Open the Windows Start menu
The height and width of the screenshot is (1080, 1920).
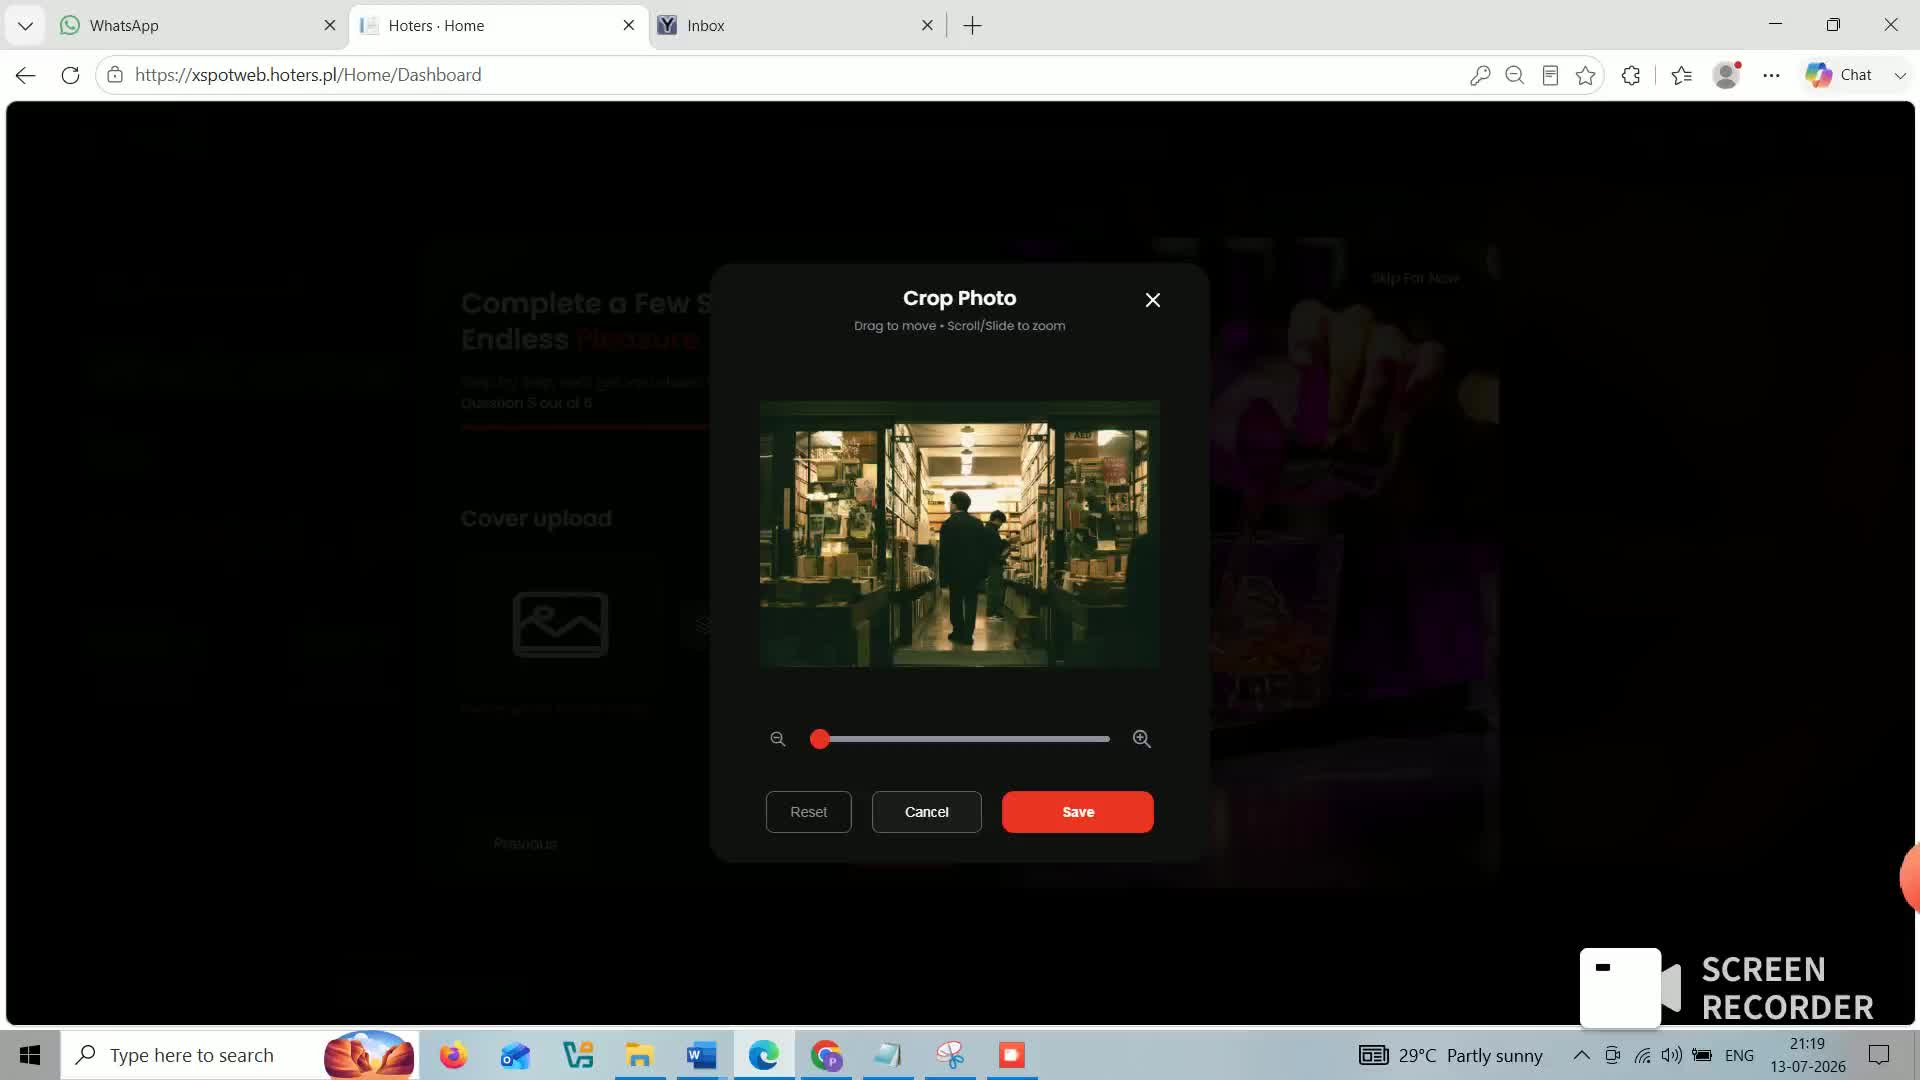pos(30,1055)
